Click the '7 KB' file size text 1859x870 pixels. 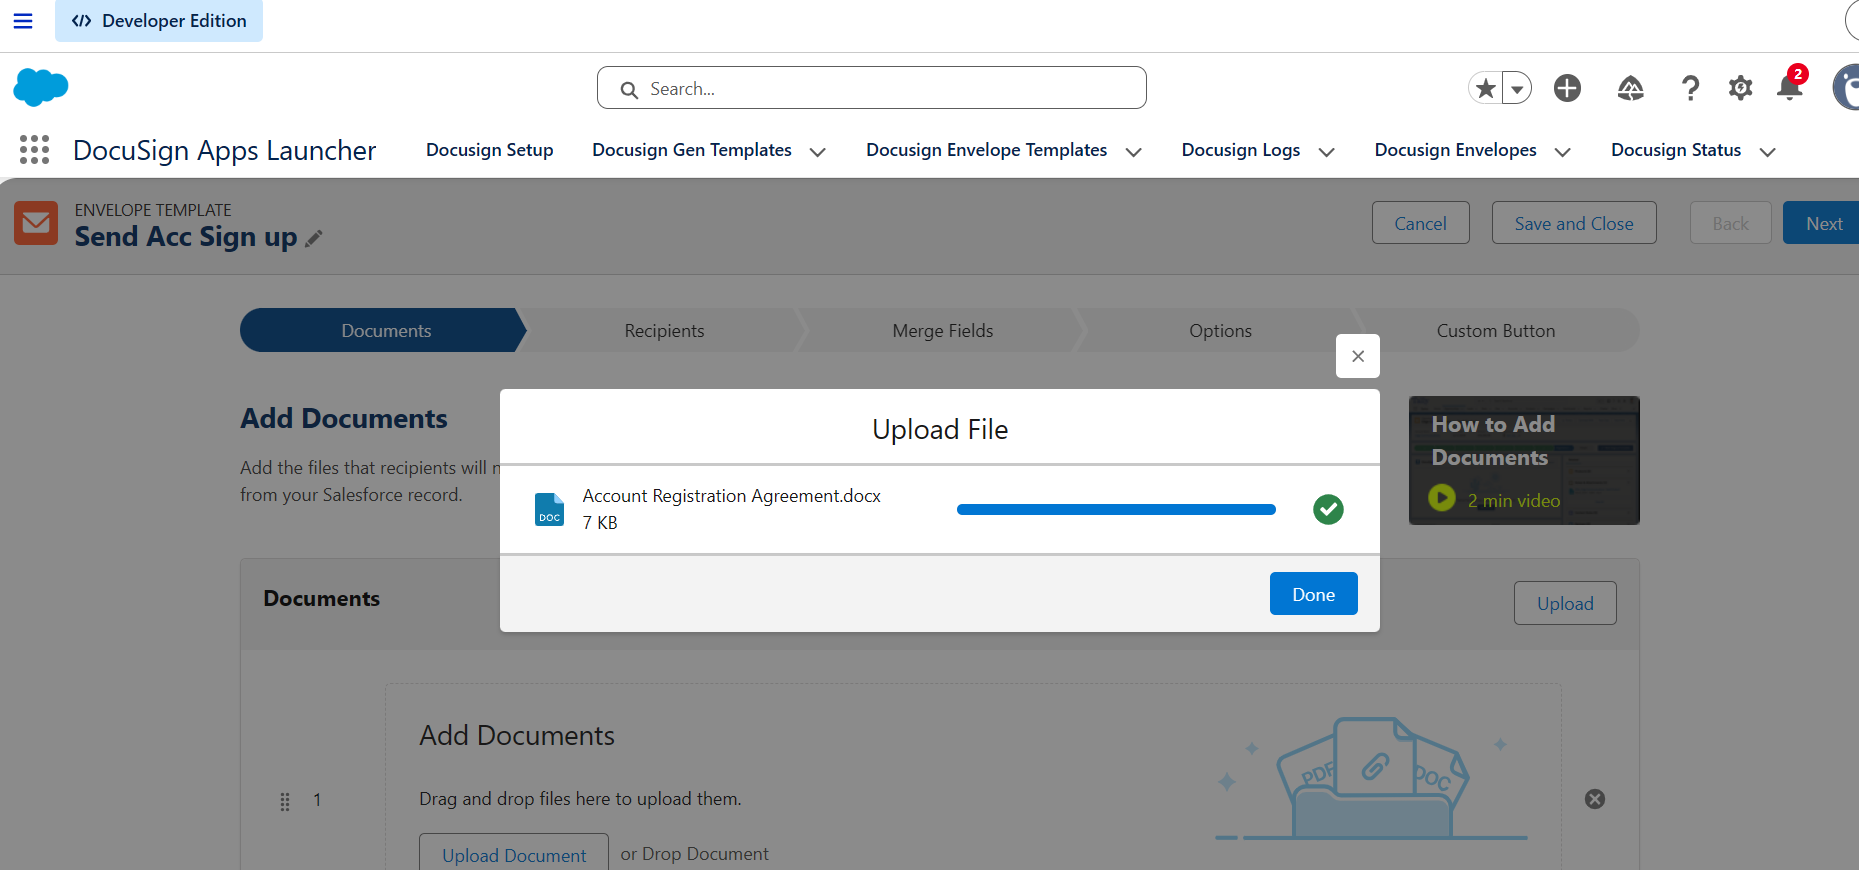[x=600, y=523]
